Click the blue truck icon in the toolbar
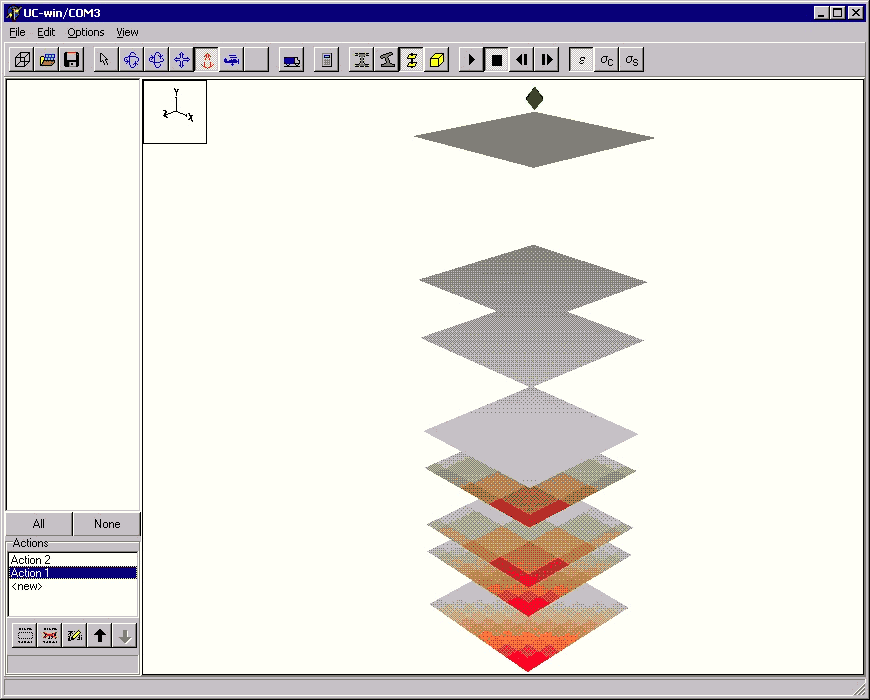Screen dimensions: 870x700 tap(291, 60)
